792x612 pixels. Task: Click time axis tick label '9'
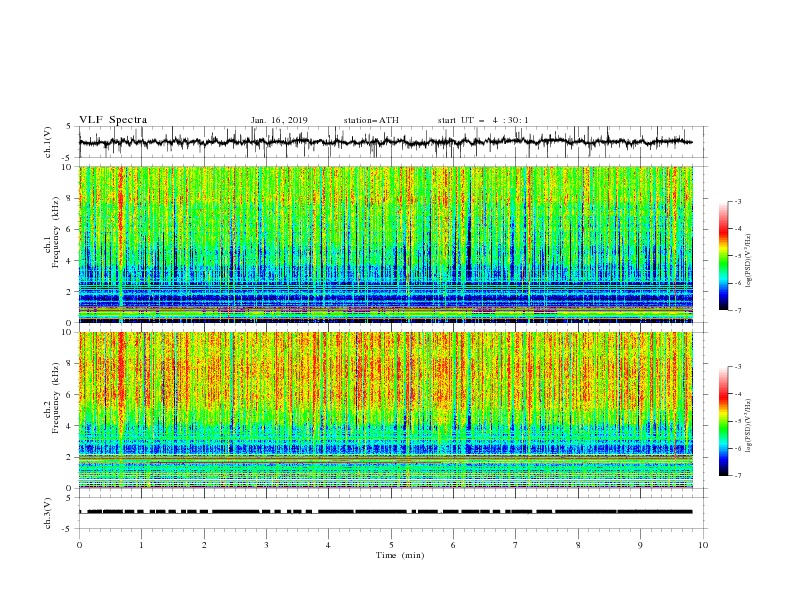(640, 545)
